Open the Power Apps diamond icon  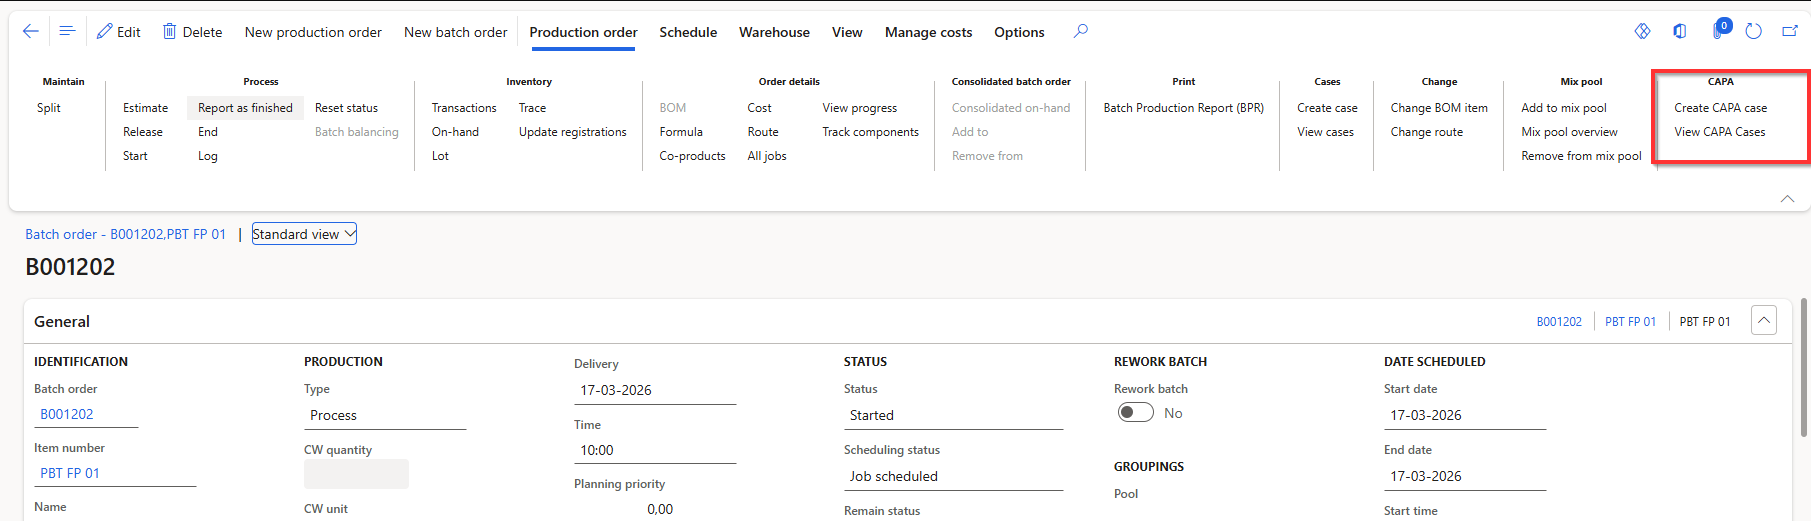1642,31
